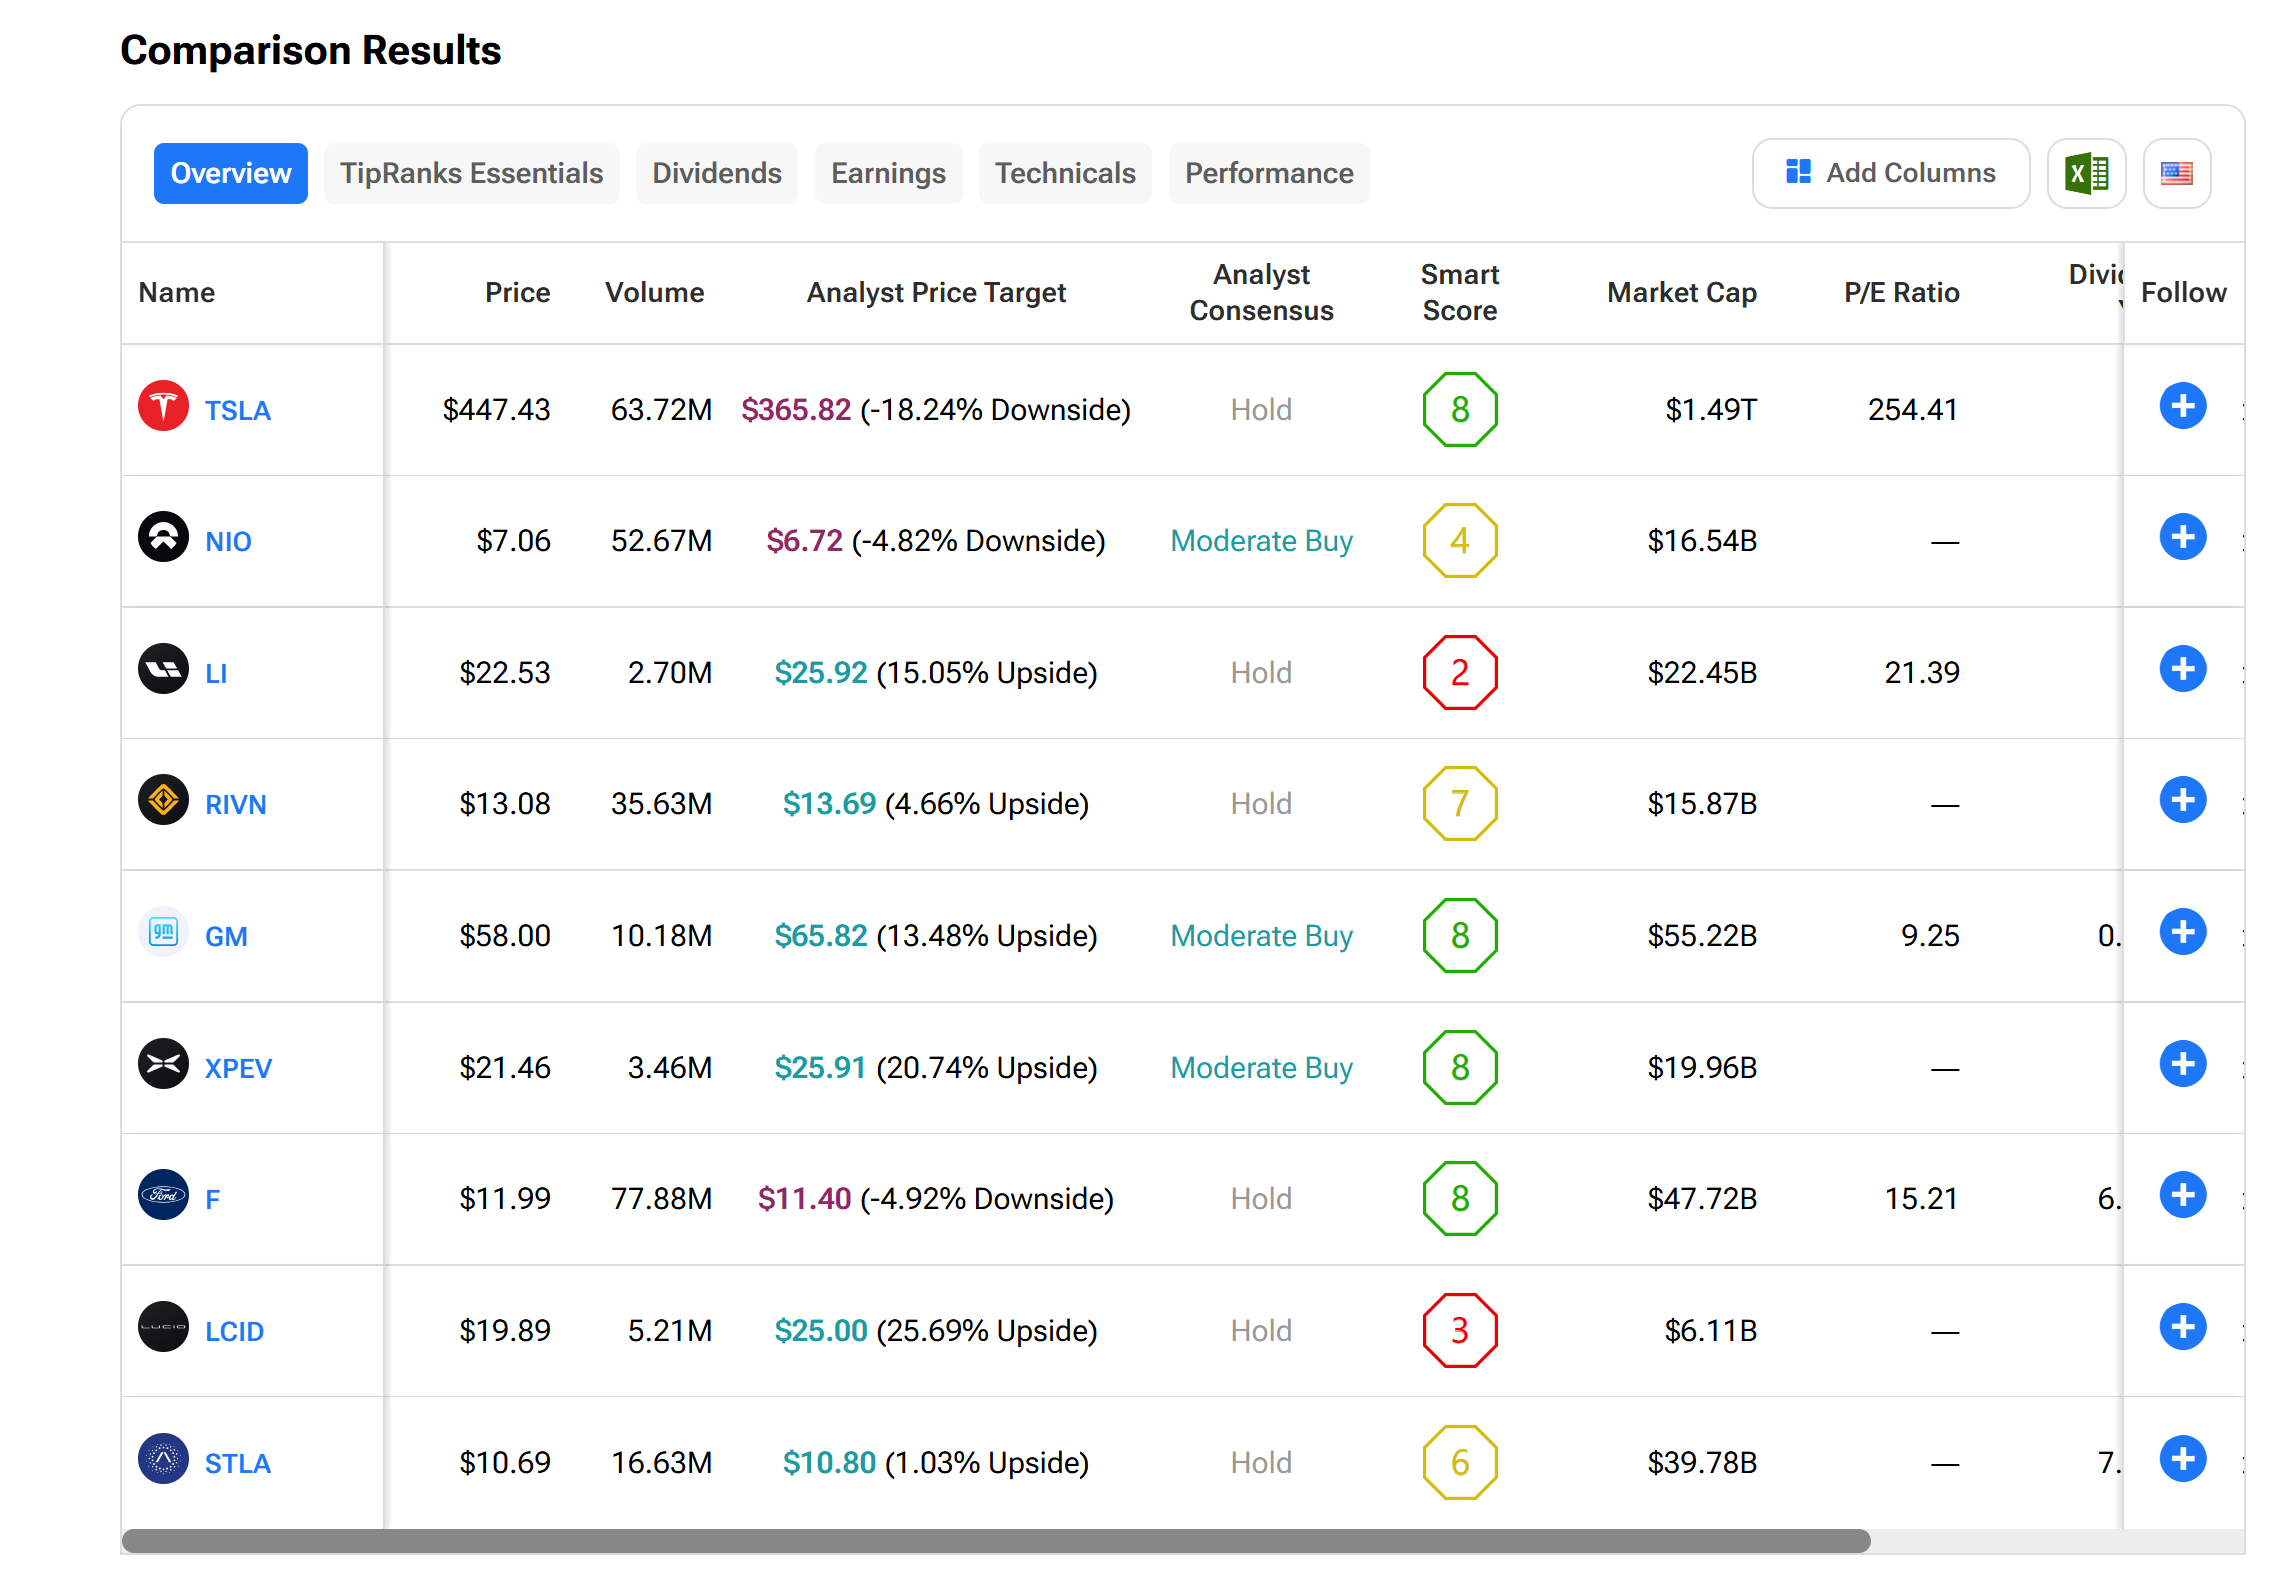Click the Rivian logo icon
2290x1581 pixels.
point(163,800)
